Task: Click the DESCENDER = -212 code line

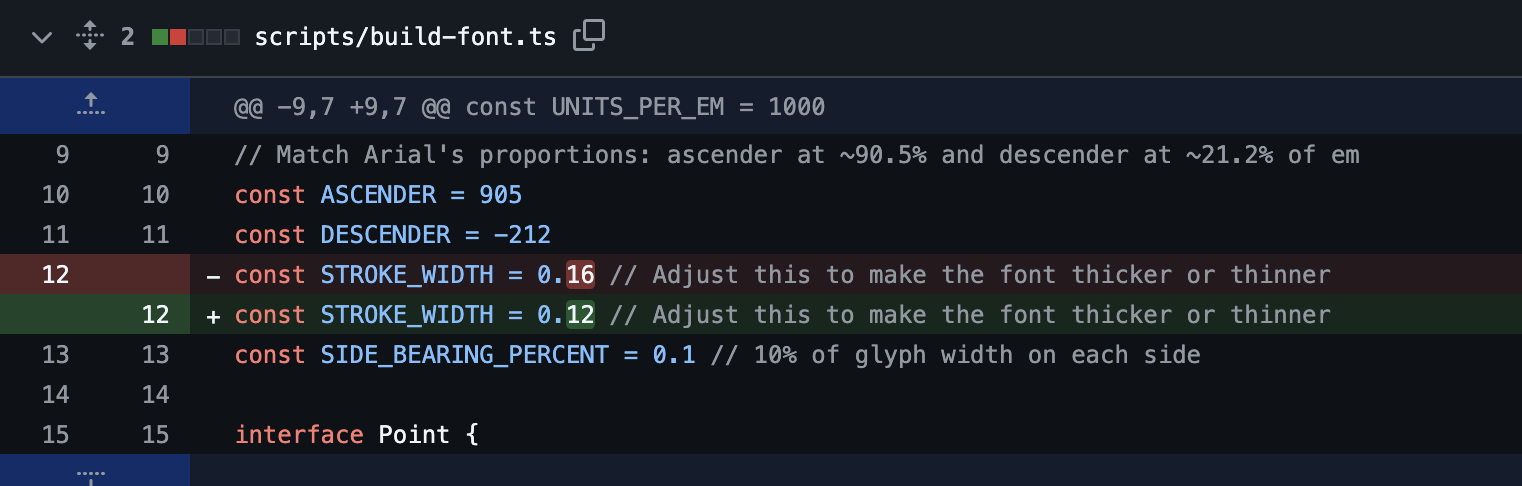Action: 393,235
